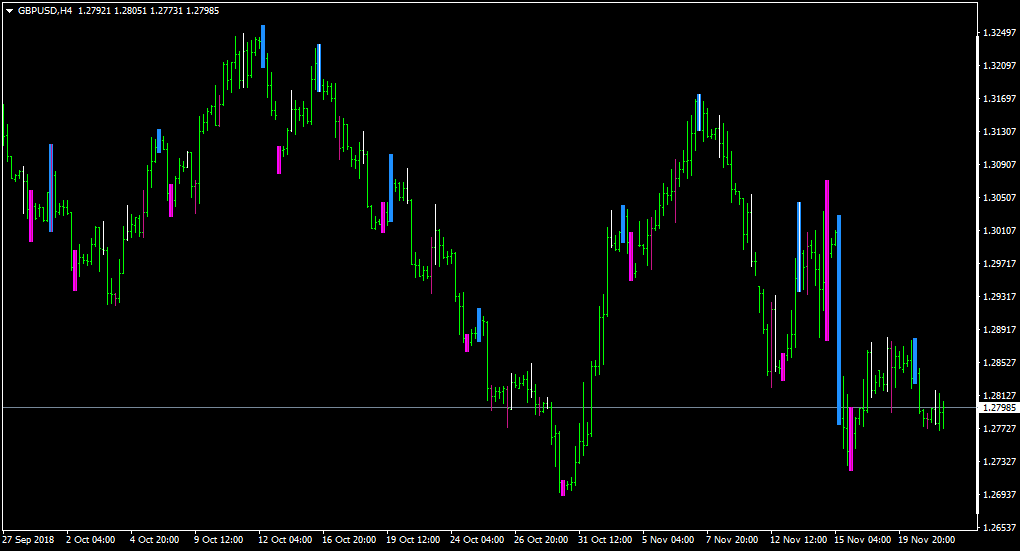The height and width of the screenshot is (551, 1020).
Task: Click price axis label 1.32497
Action: (999, 33)
